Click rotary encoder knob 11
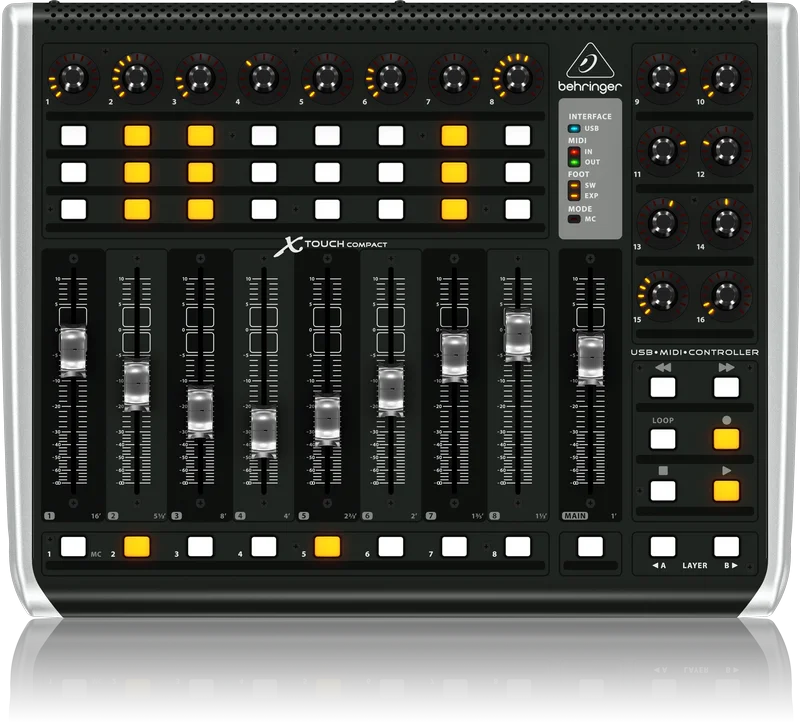800x724 pixels. pos(662,150)
